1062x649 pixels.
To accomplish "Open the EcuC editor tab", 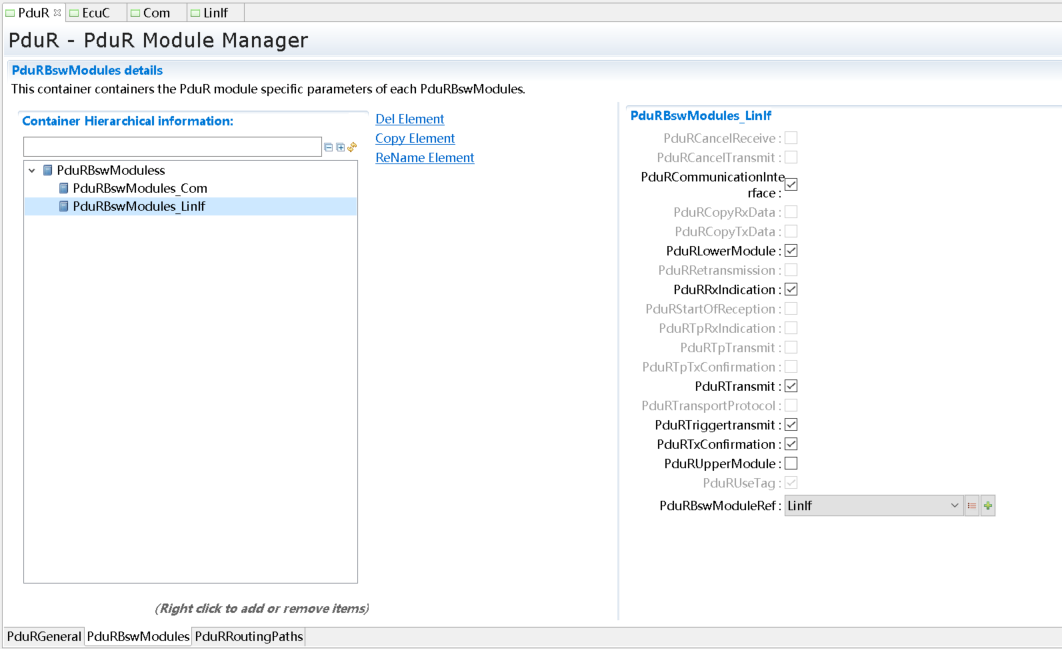I will (x=96, y=13).
